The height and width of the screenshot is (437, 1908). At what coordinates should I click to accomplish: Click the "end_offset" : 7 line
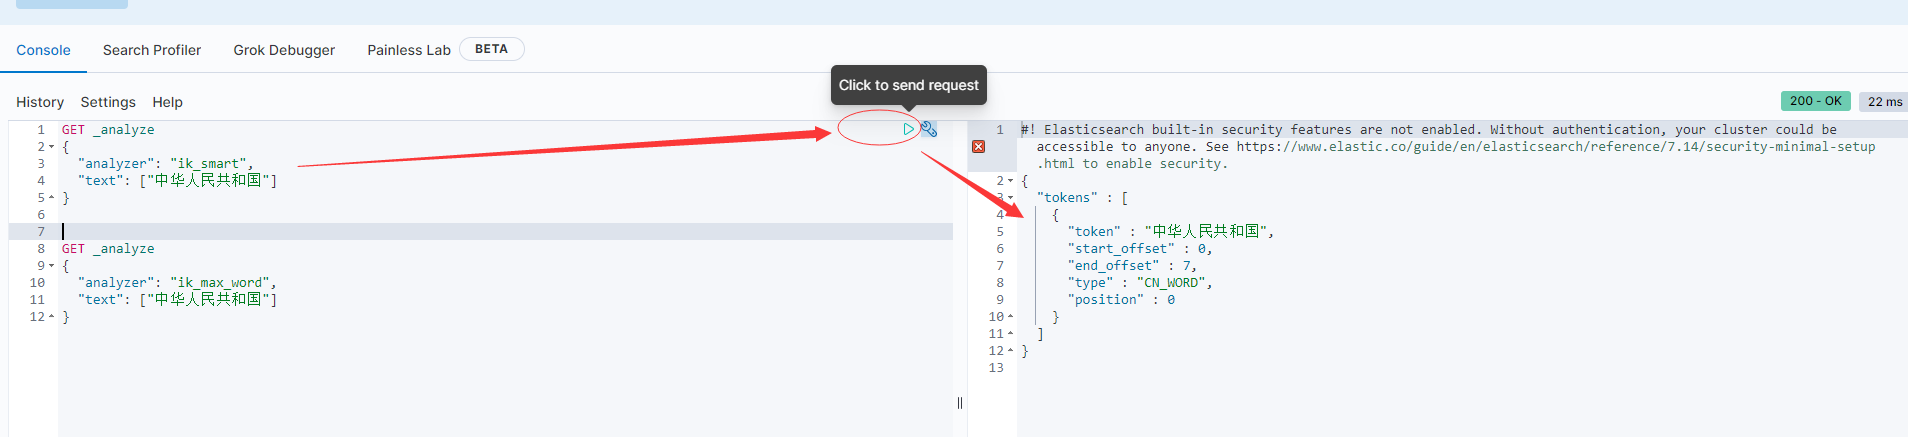(1132, 266)
